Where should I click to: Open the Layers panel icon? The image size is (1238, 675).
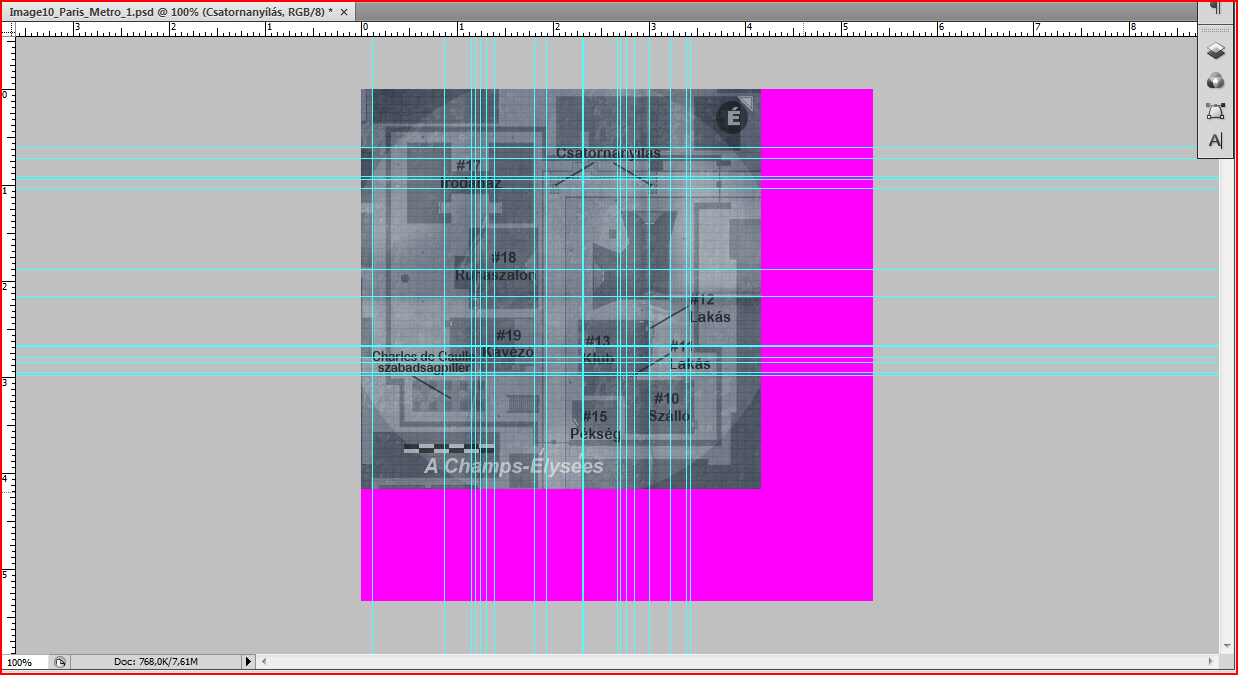(1215, 51)
